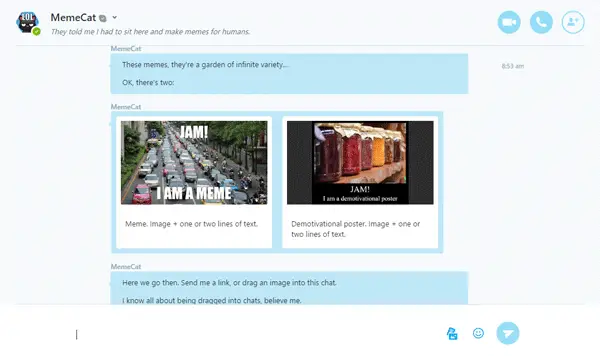The height and width of the screenshot is (360, 600).
Task: Click the bot badge beside the MemeCat name
Action: (x=103, y=18)
